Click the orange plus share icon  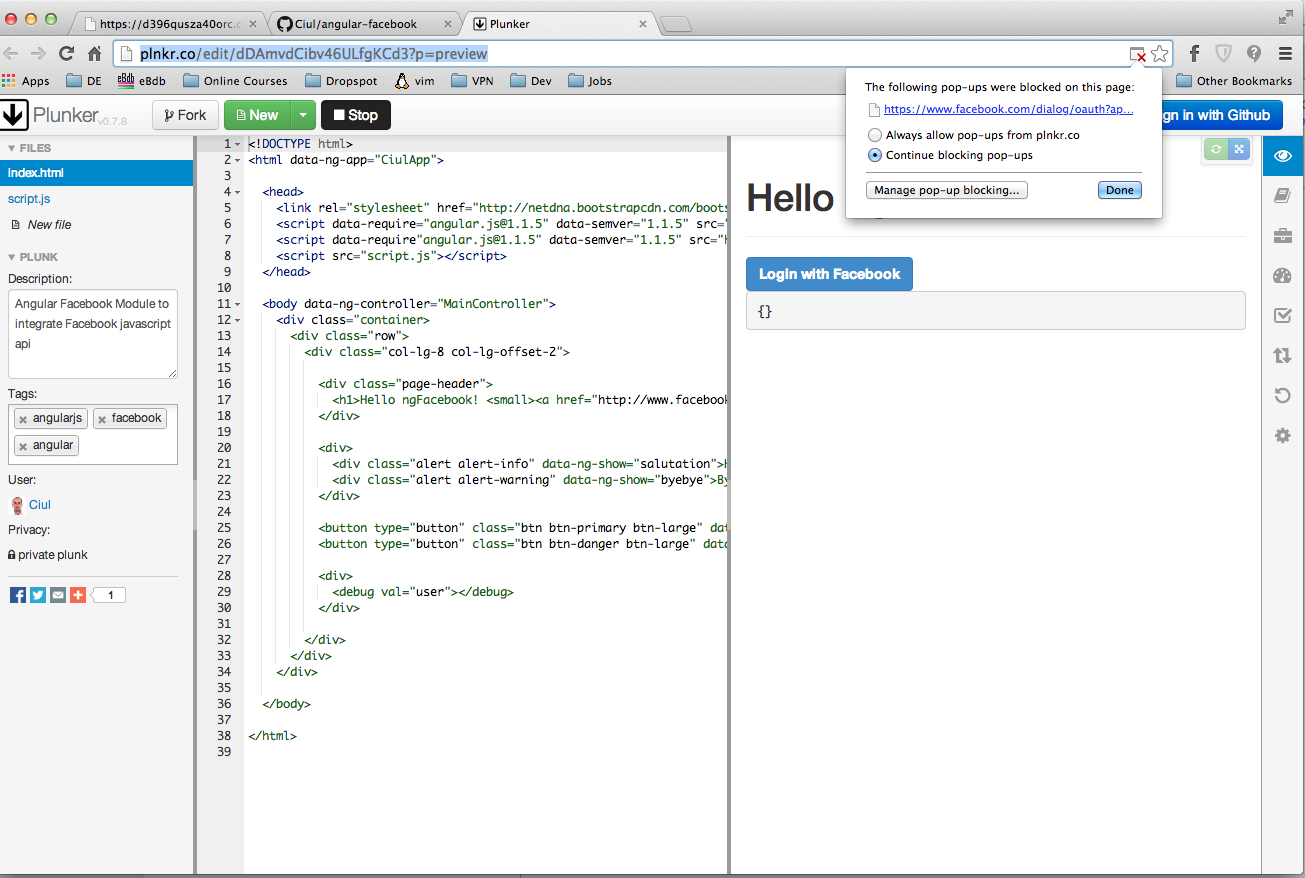(78, 595)
